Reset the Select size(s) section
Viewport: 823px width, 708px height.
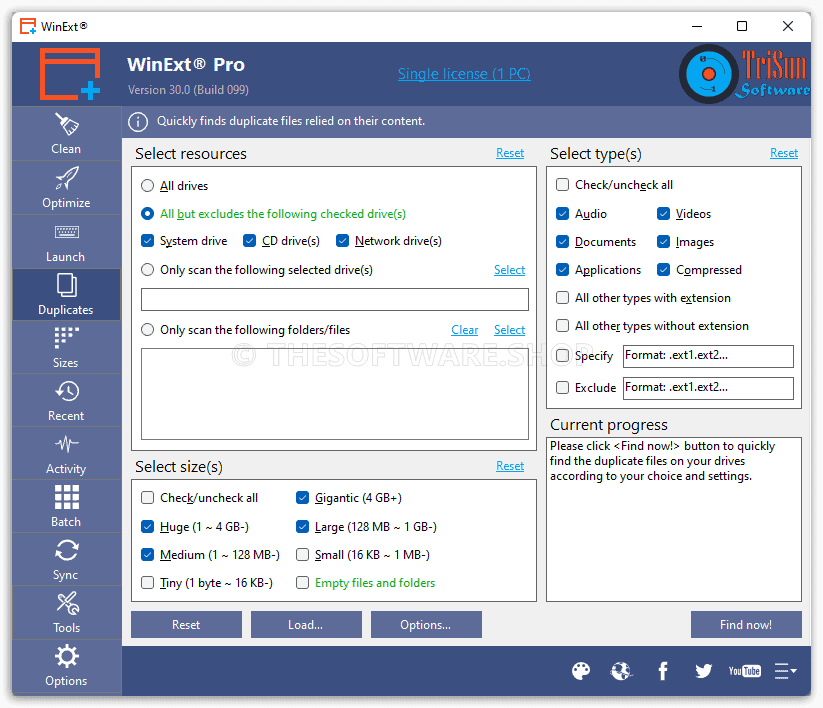[510, 466]
